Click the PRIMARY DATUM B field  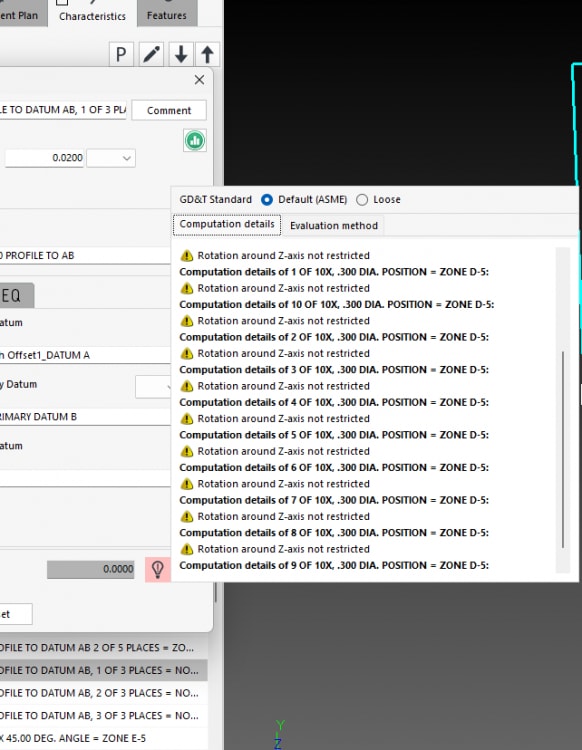85,417
